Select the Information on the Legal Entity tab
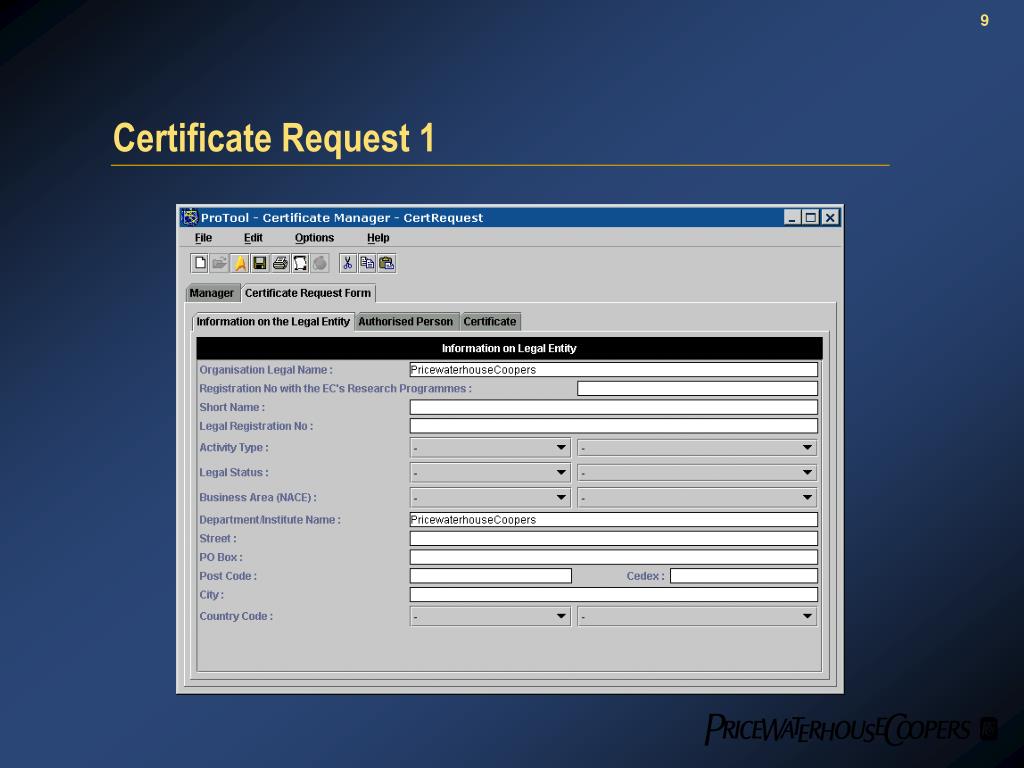 pos(273,321)
